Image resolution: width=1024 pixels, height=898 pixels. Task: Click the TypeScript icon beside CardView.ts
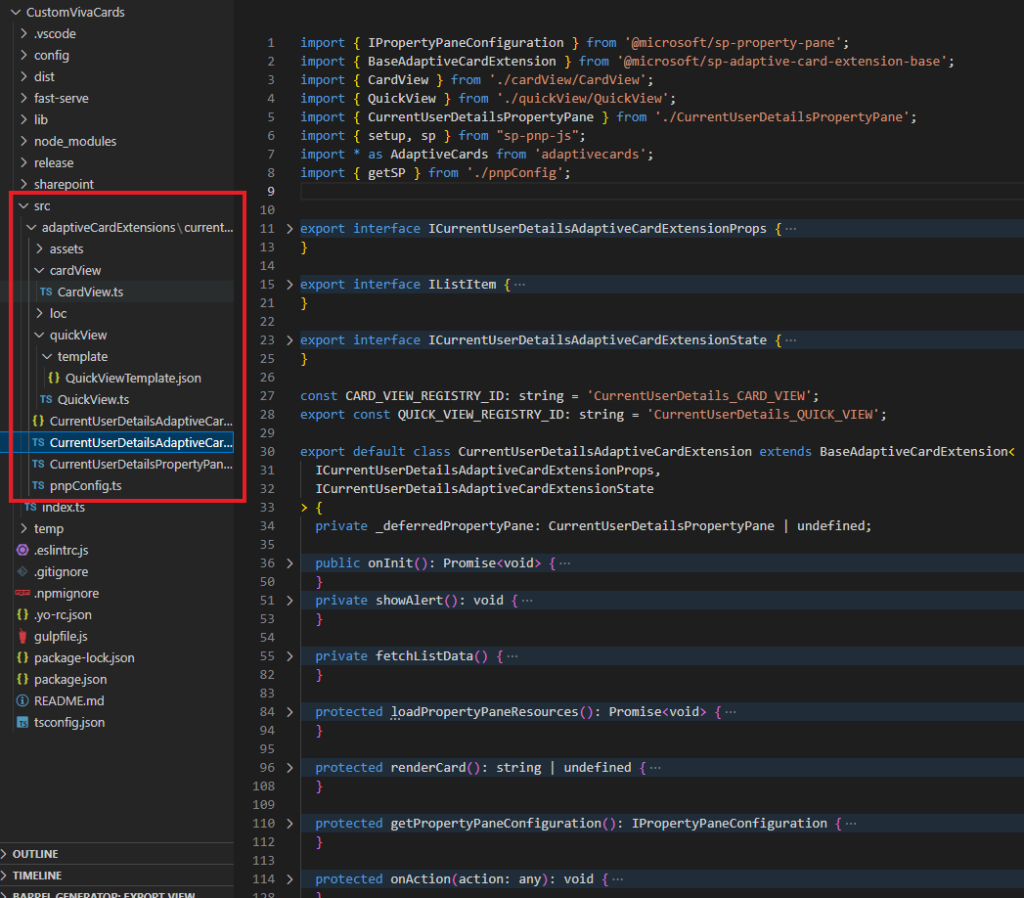[x=46, y=292]
